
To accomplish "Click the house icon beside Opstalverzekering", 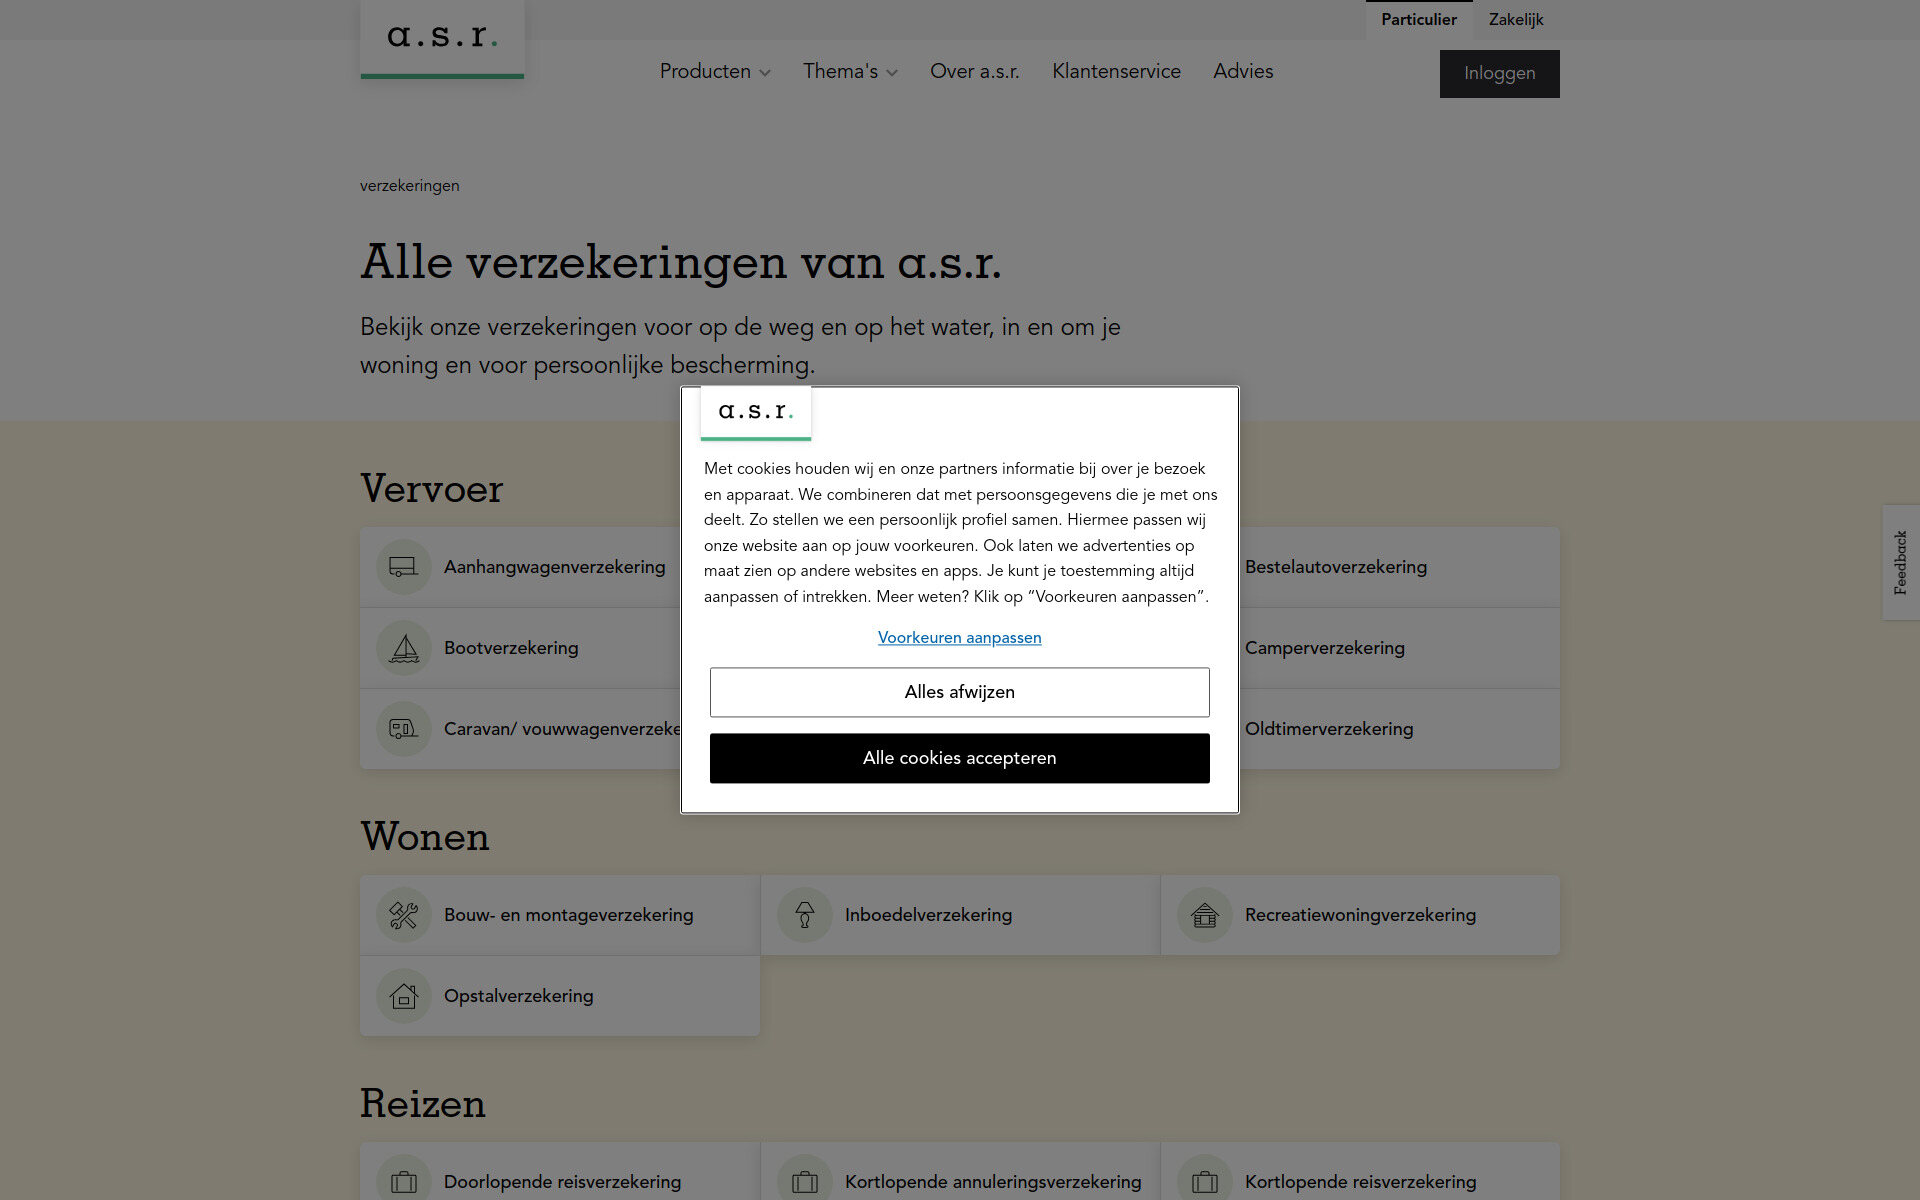I will pos(403,996).
